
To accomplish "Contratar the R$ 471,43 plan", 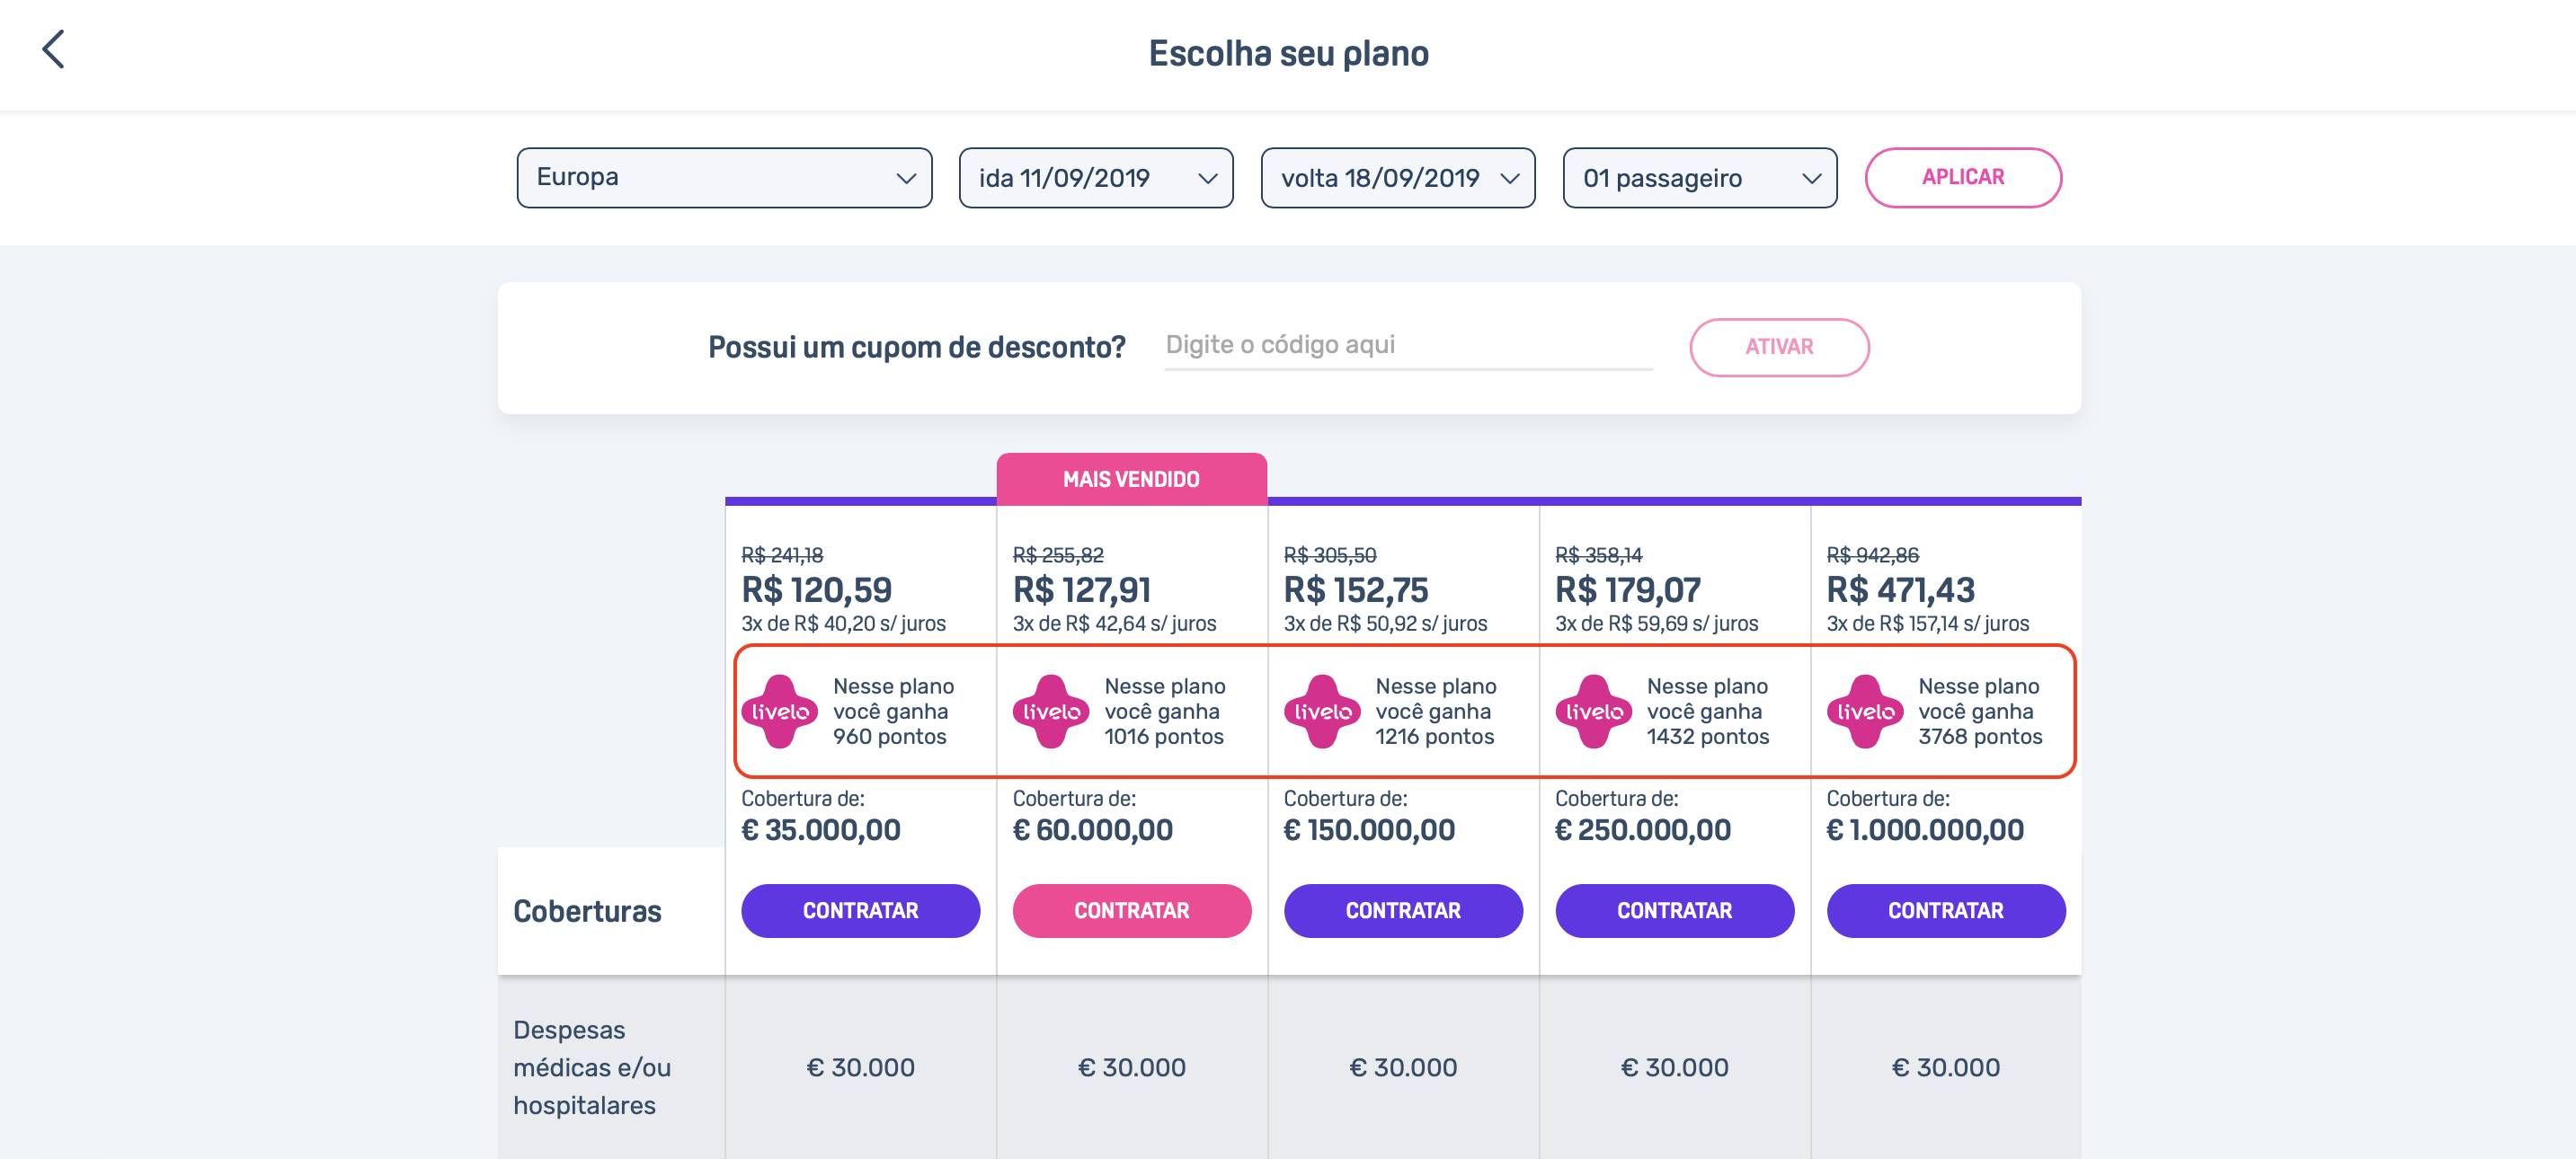I will 1946,911.
